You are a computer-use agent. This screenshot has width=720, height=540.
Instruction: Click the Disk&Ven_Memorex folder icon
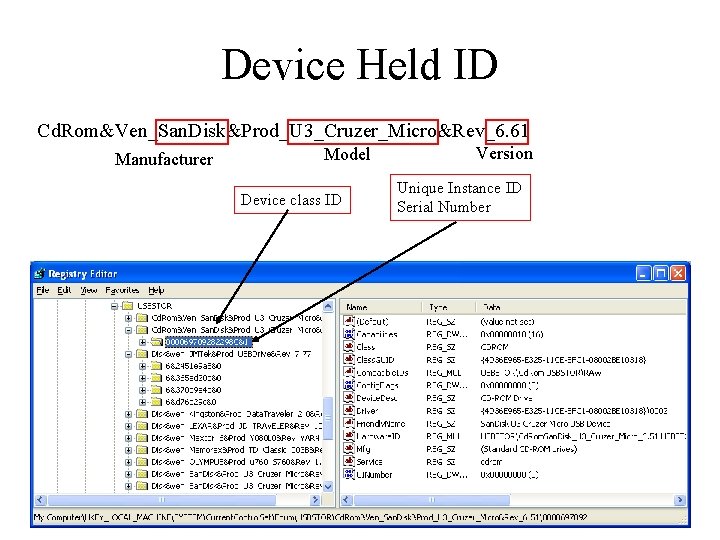click(142, 450)
